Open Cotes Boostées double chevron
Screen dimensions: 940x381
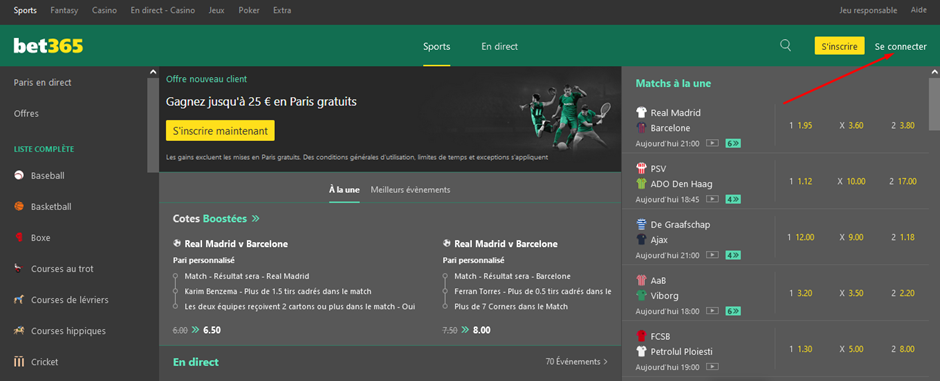click(256, 219)
